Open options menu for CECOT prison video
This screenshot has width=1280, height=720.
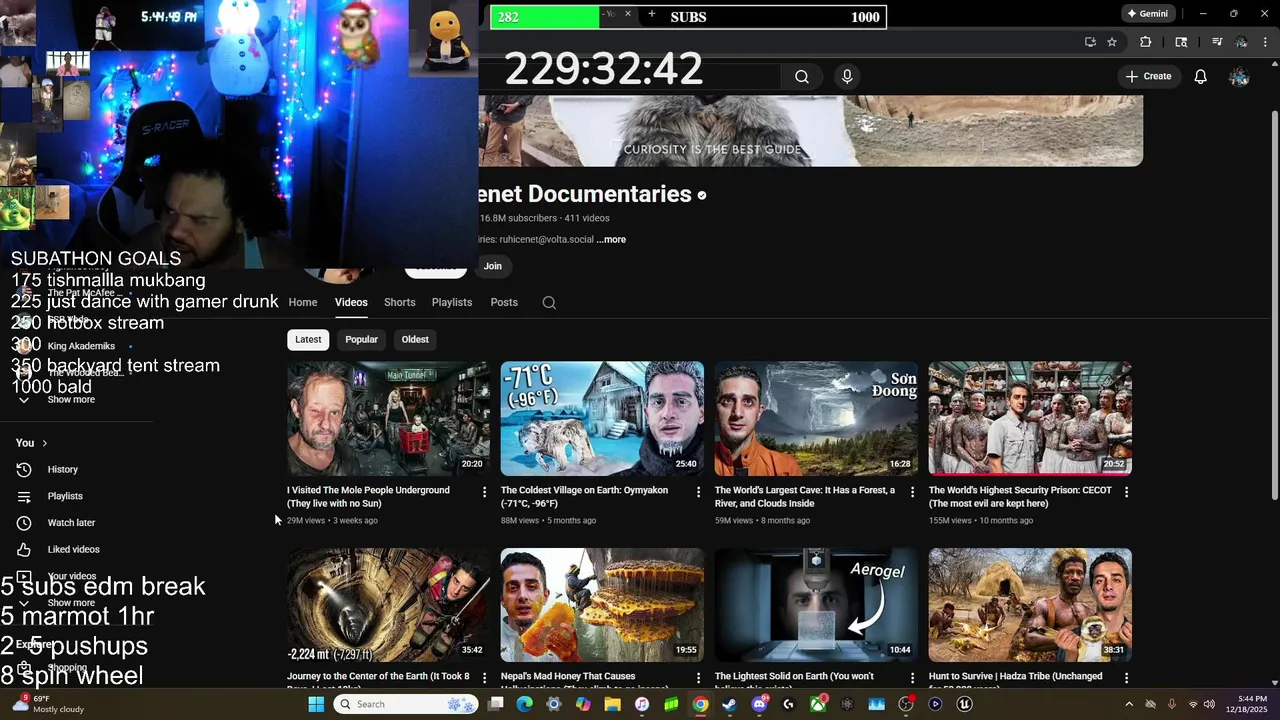pyautogui.click(x=1127, y=492)
